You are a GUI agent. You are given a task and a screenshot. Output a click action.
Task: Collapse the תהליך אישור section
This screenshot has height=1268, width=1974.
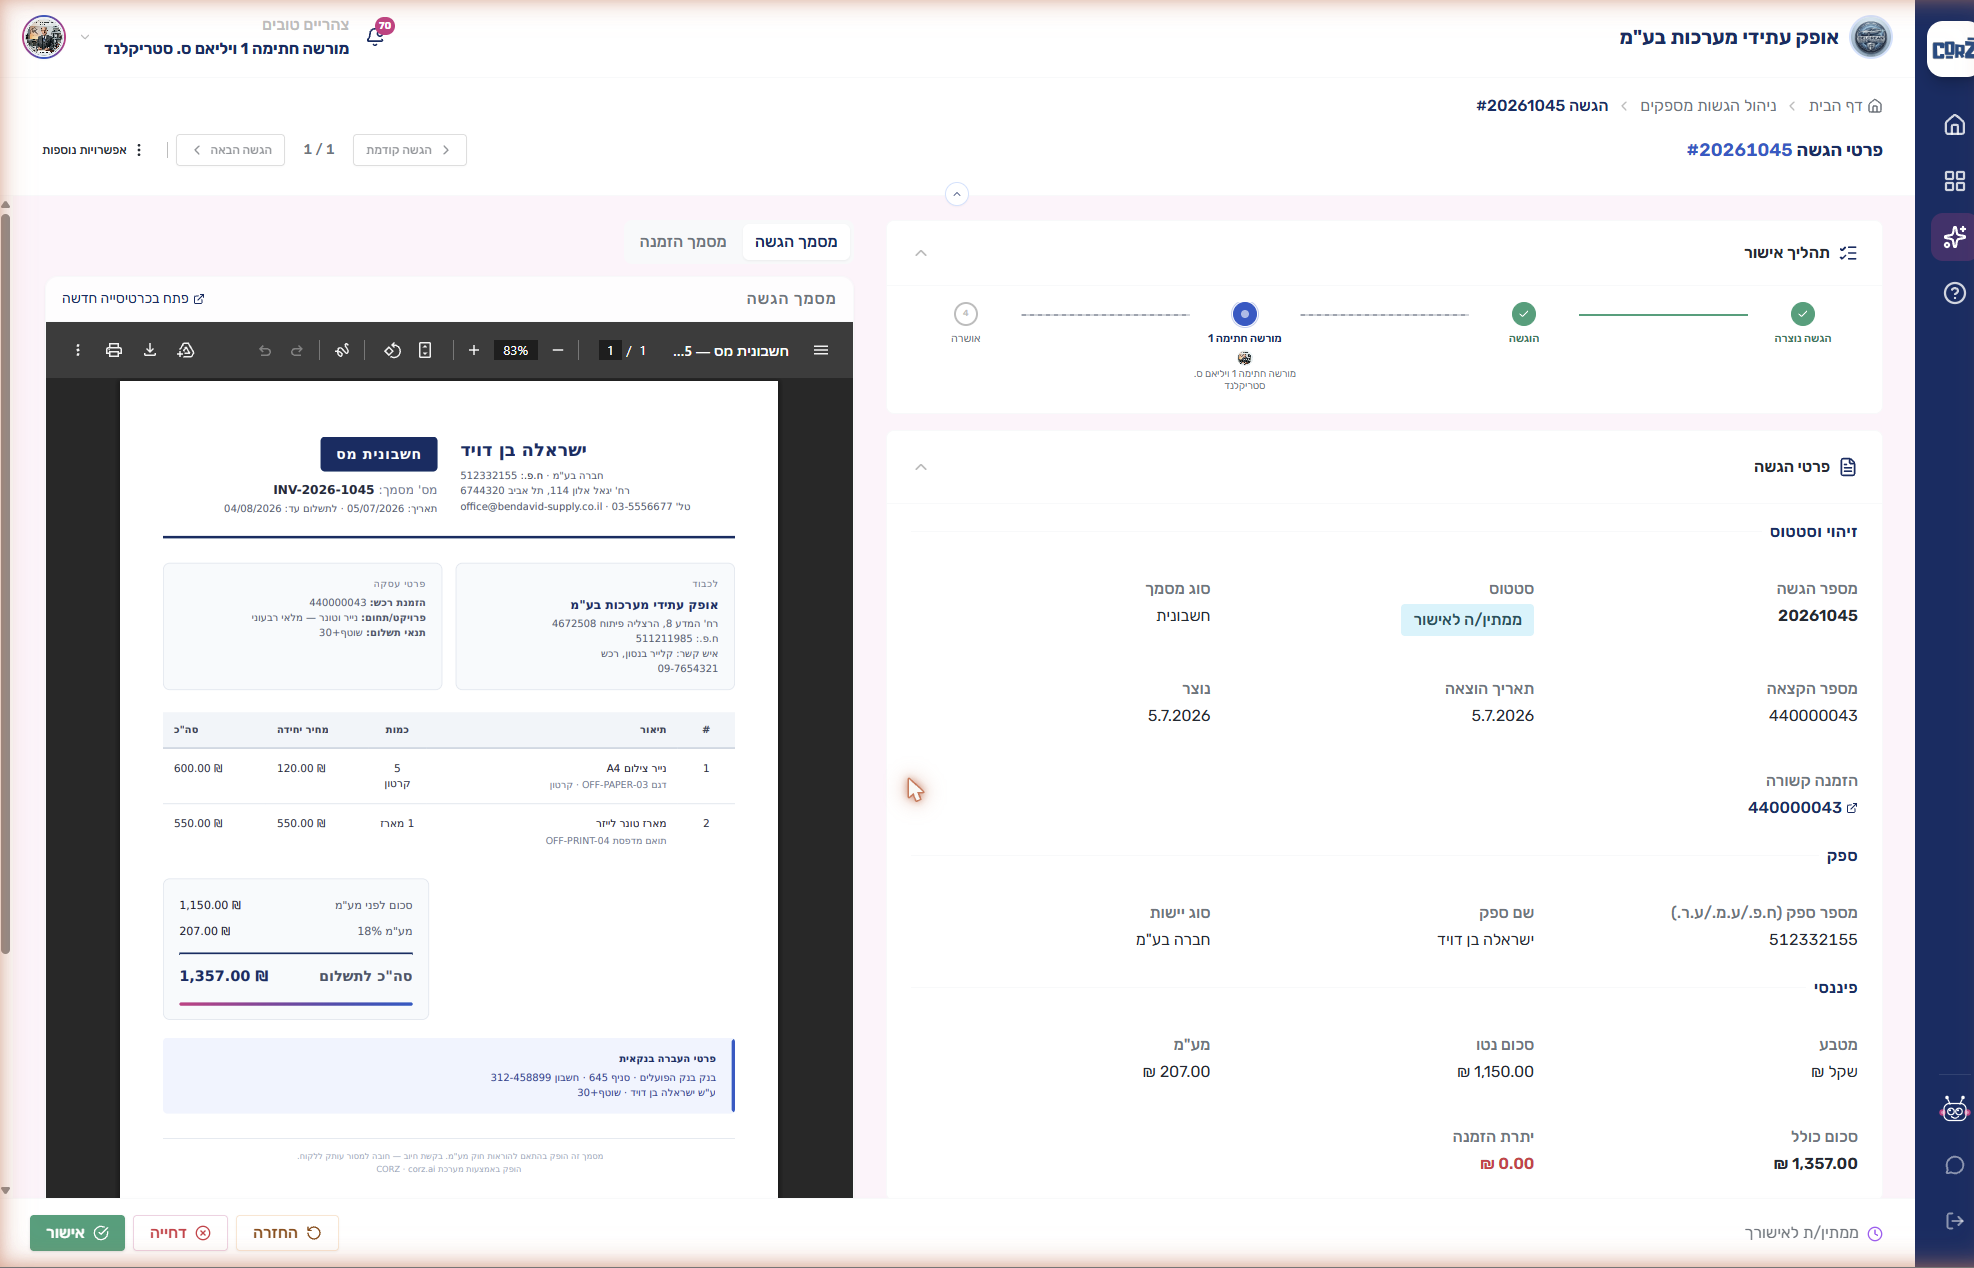pos(921,253)
